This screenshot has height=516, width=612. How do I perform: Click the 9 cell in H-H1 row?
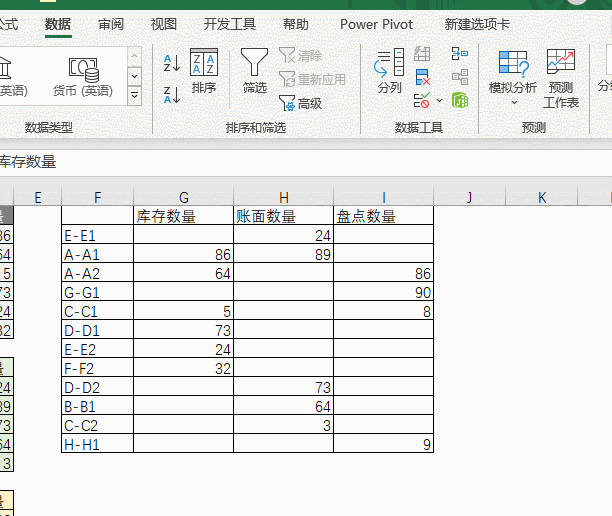[x=383, y=444]
